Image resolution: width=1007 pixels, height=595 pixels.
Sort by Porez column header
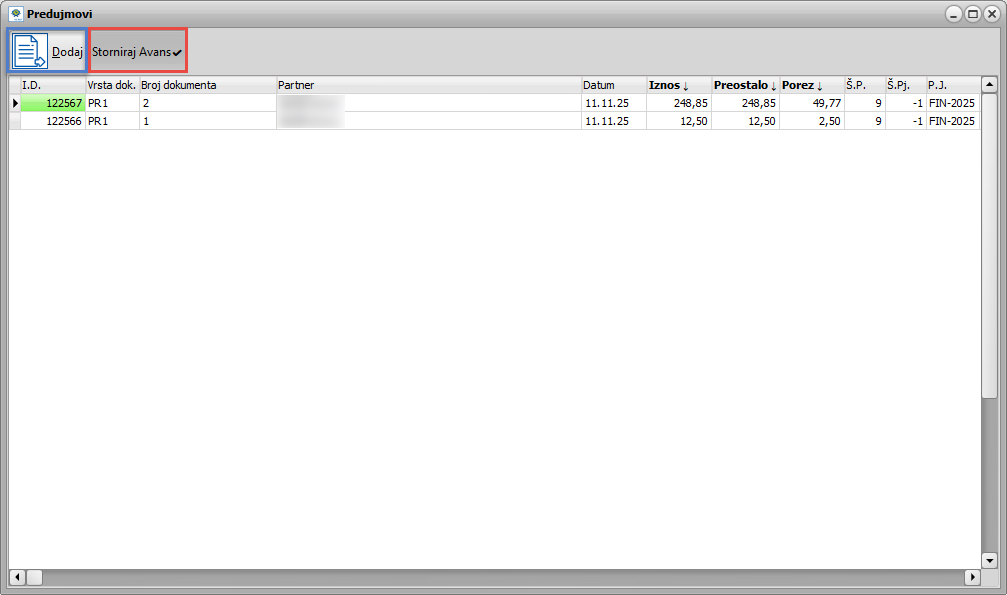809,85
